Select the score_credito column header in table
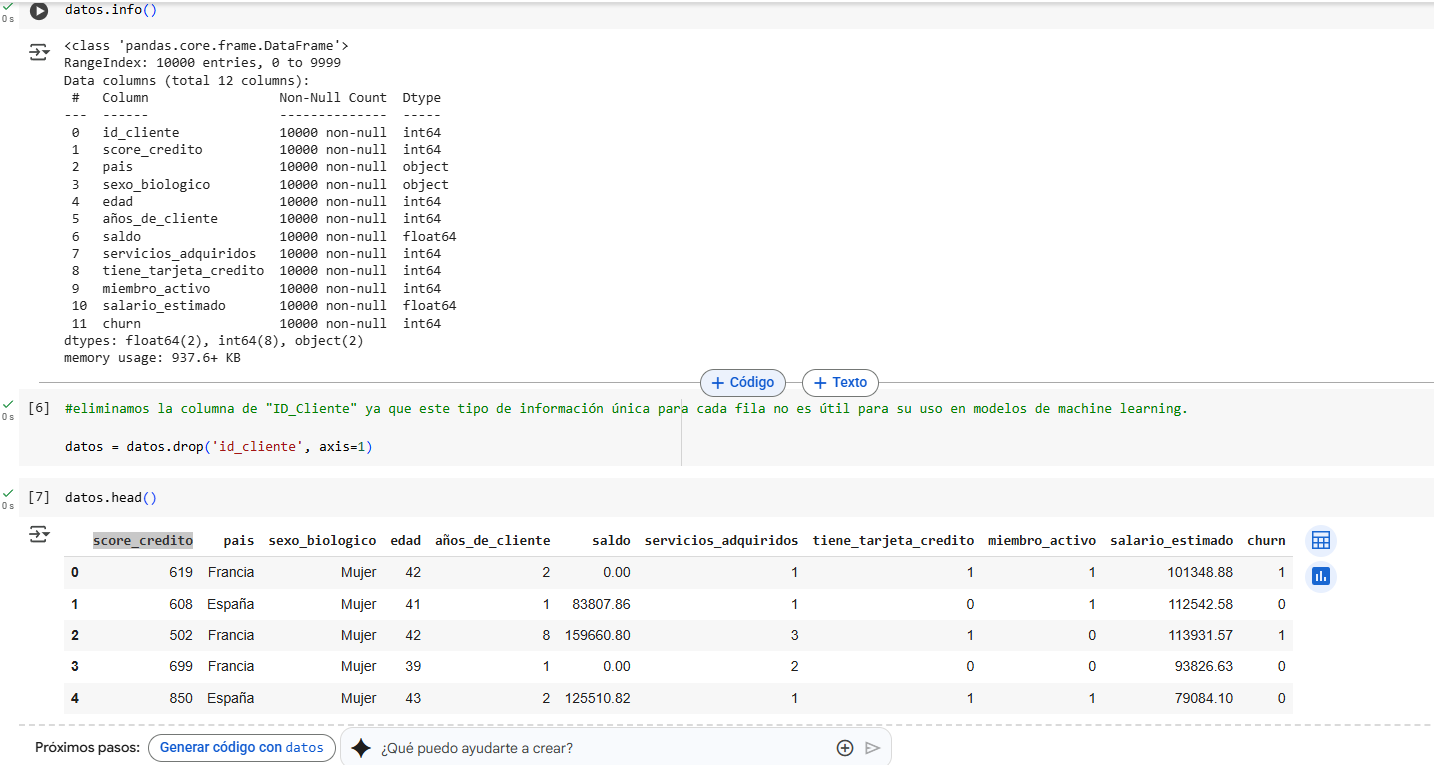 click(x=143, y=540)
